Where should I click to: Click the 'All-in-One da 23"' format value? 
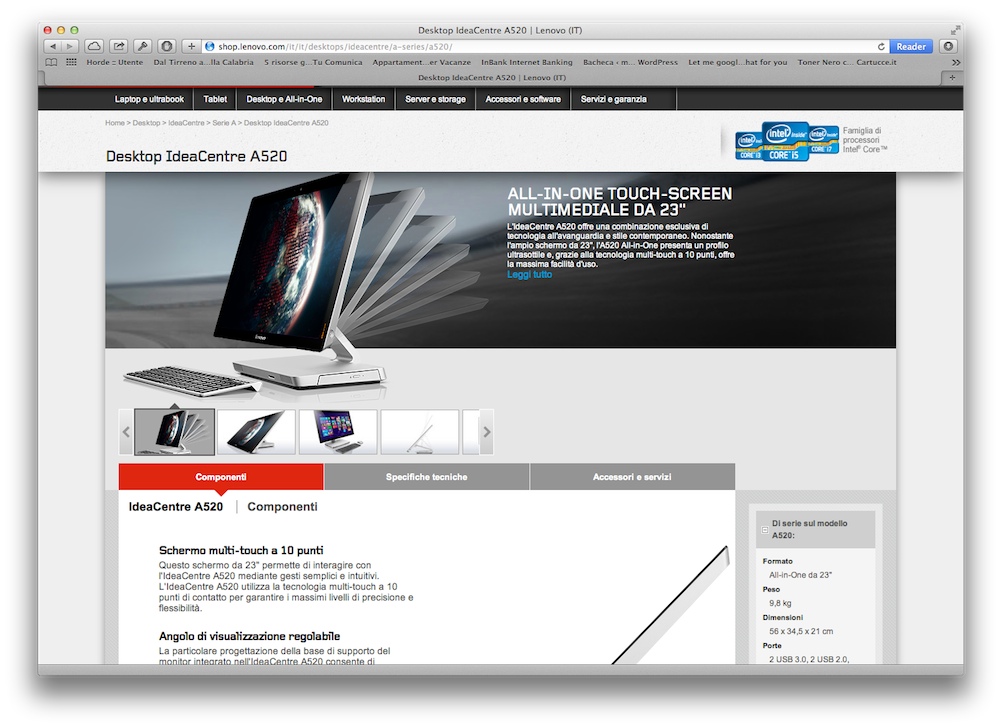(801, 575)
